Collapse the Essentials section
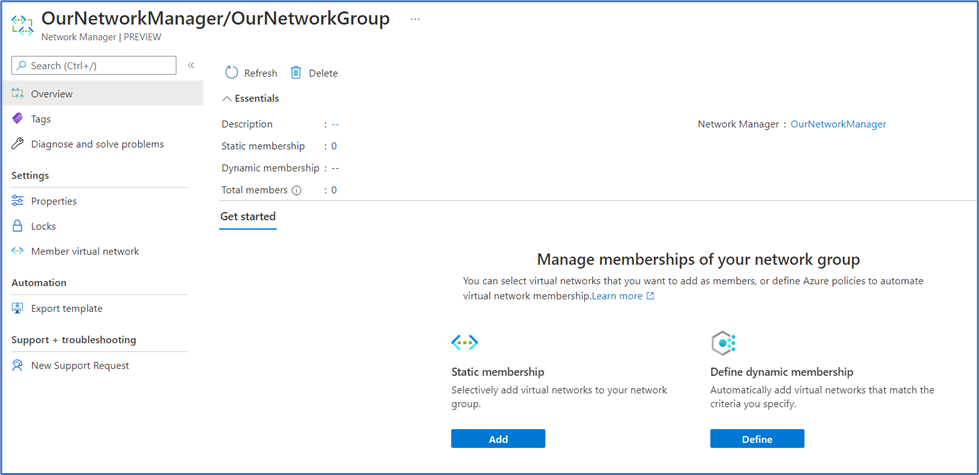 [x=227, y=99]
